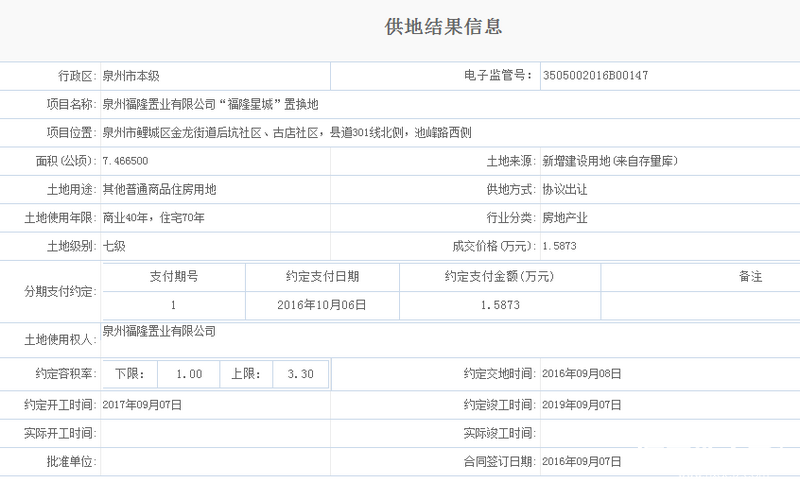Select contract signing date 2016年09月07日
Image resolution: width=800 pixels, height=483 pixels.
point(582,462)
